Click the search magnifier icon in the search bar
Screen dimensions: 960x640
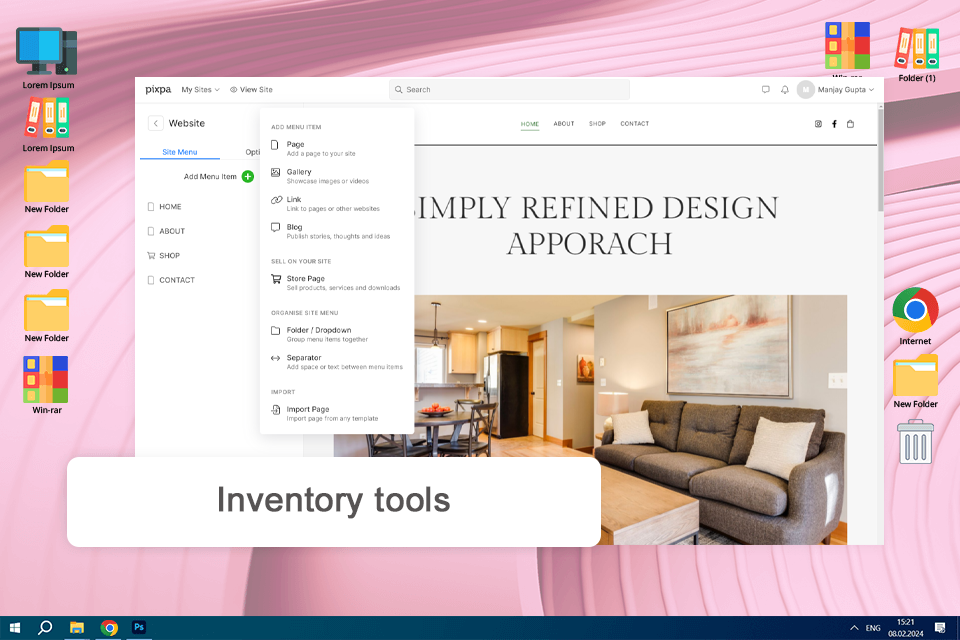click(x=399, y=89)
